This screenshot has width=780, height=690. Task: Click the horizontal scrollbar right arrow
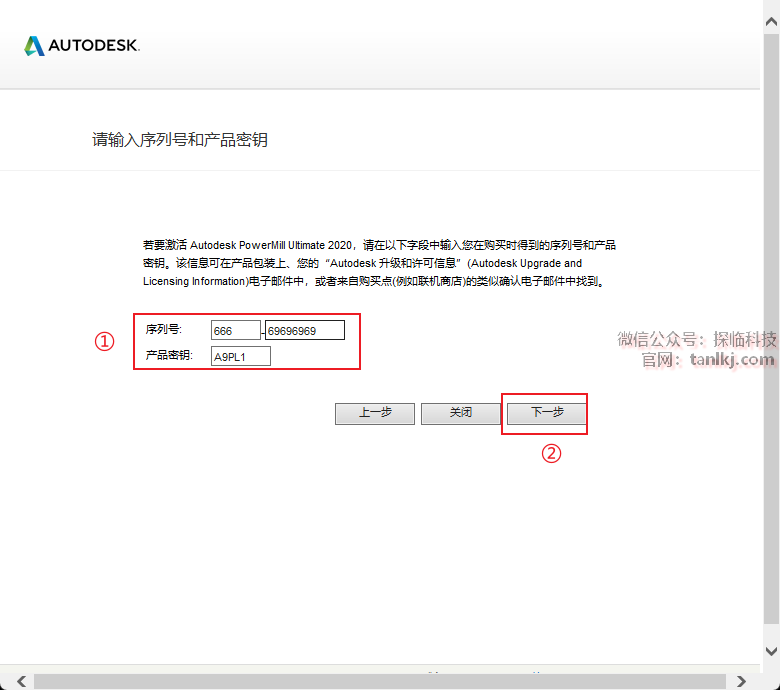[x=742, y=681]
